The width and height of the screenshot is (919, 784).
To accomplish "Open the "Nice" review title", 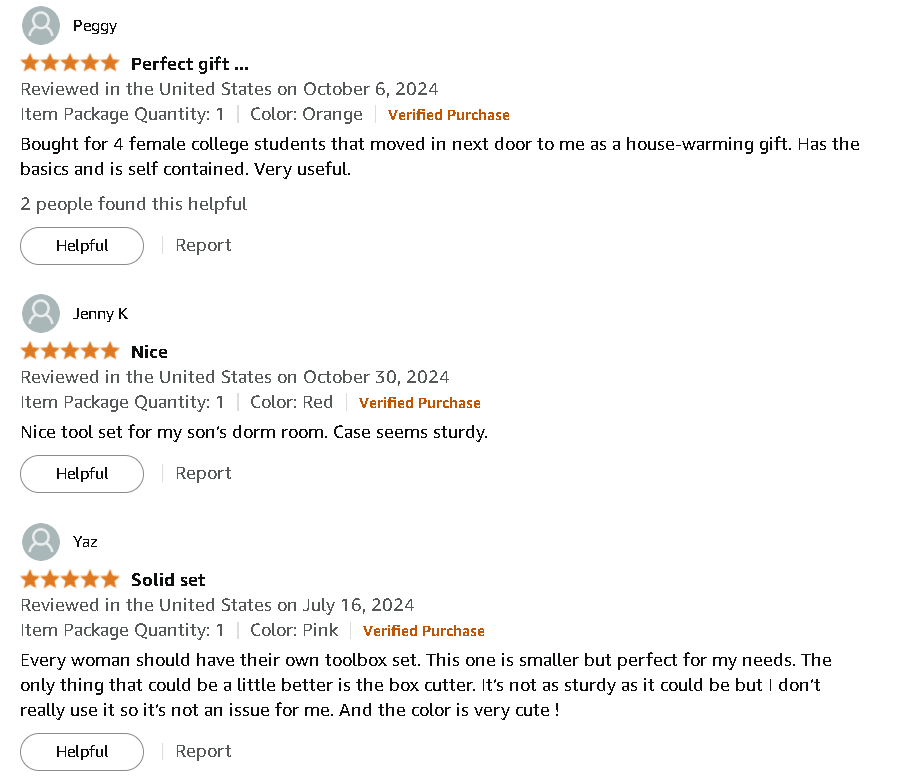I will (x=149, y=351).
